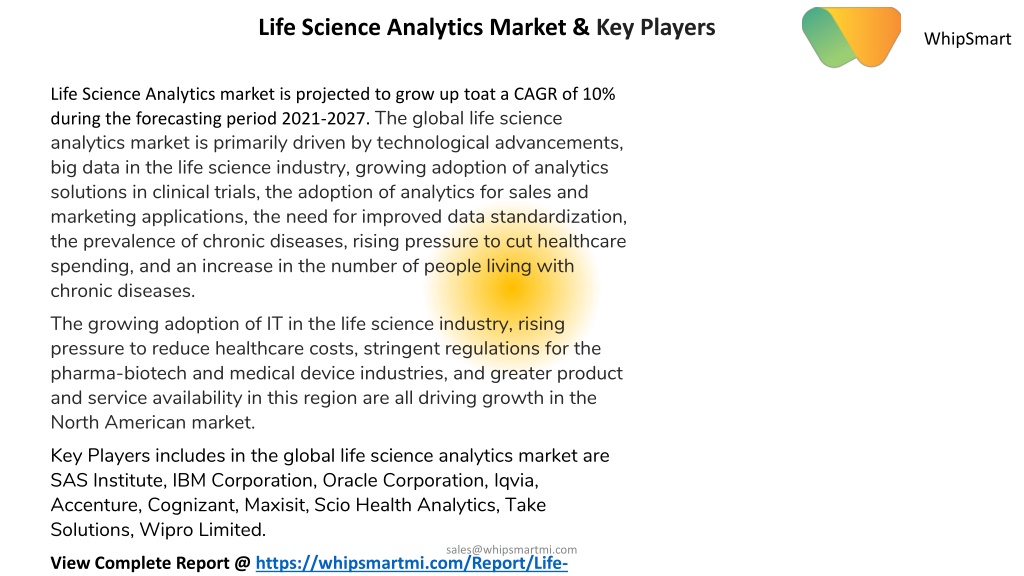Click the words SAS Institute

106,480
